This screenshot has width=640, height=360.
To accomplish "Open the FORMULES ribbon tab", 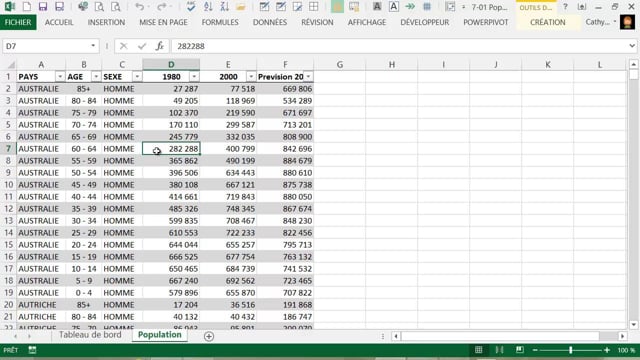I will tap(220, 22).
